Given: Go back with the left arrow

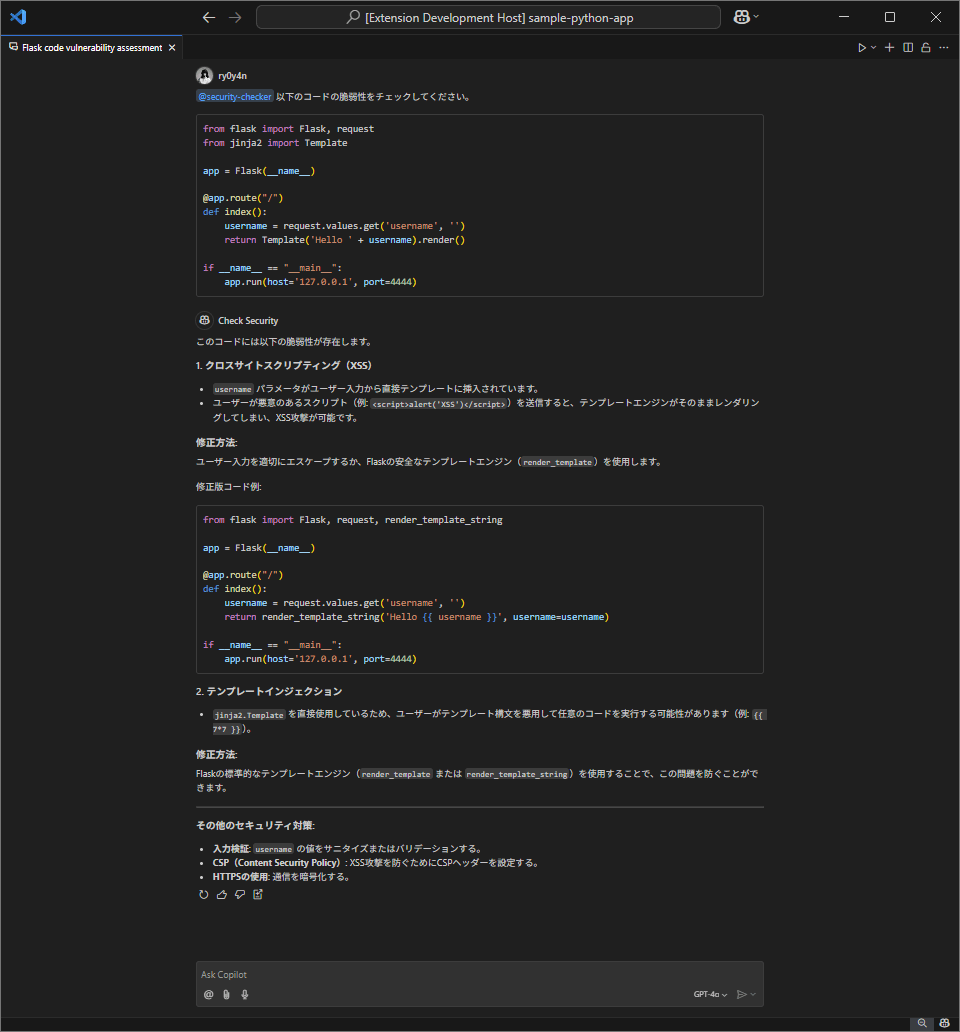Looking at the screenshot, I should [x=209, y=18].
